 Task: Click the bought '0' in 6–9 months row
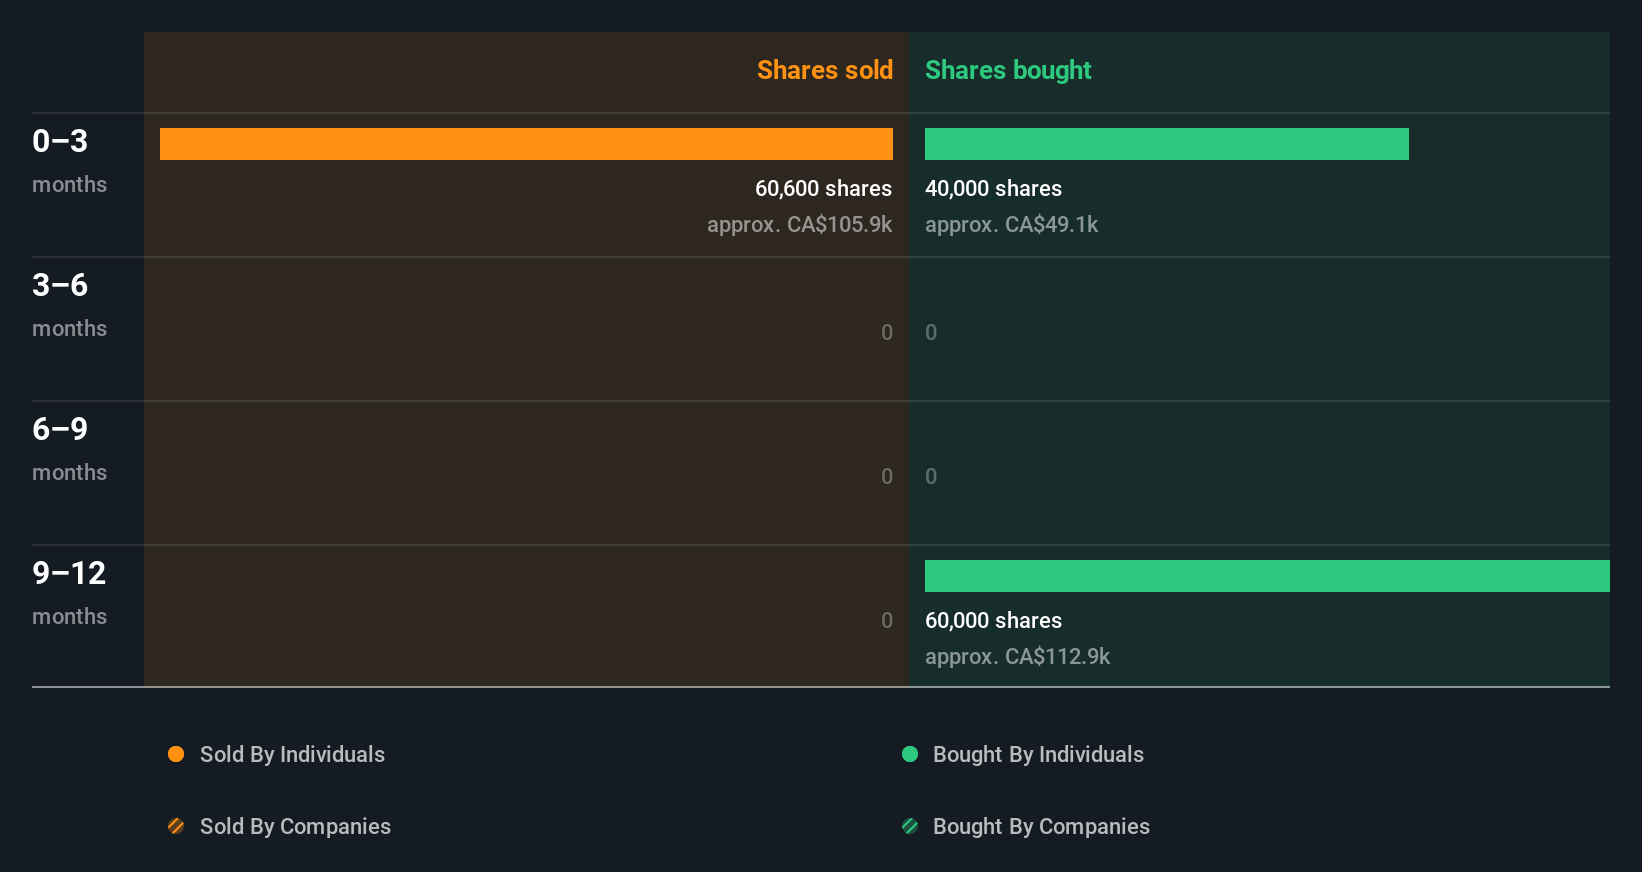point(931,476)
